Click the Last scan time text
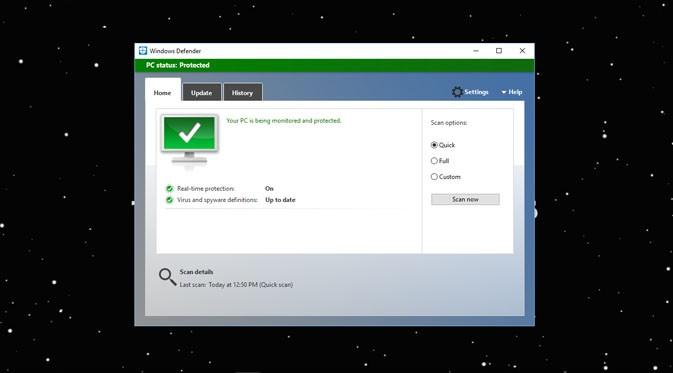This screenshot has height=373, width=673. coord(236,285)
